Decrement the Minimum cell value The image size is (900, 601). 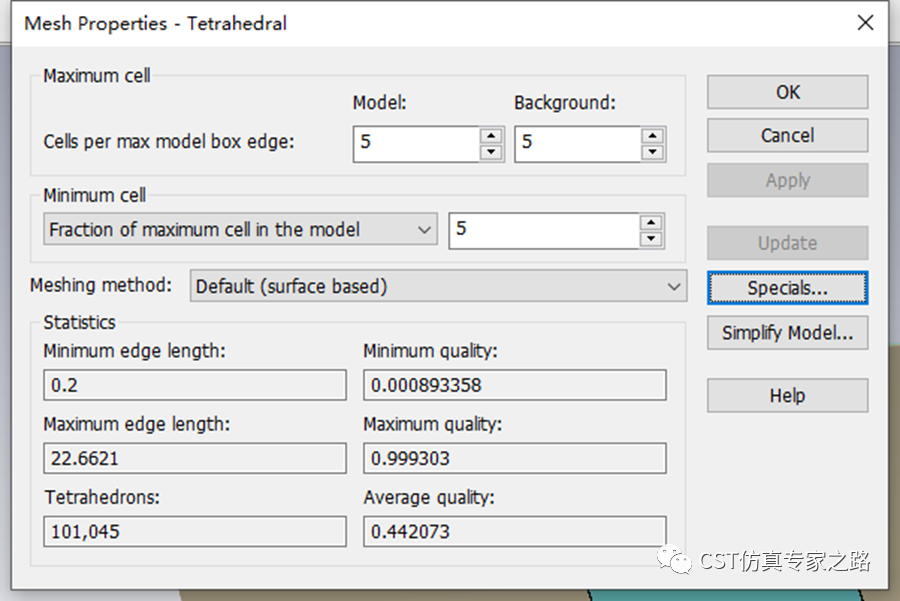point(653,238)
